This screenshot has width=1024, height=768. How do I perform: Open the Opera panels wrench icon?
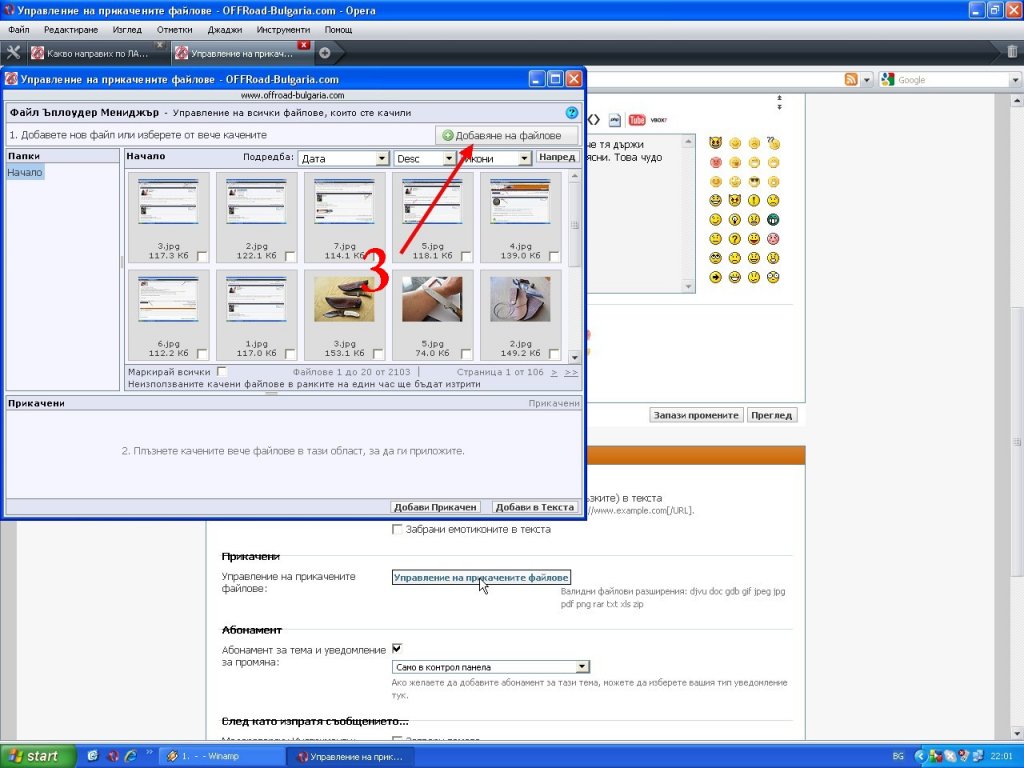pos(13,53)
